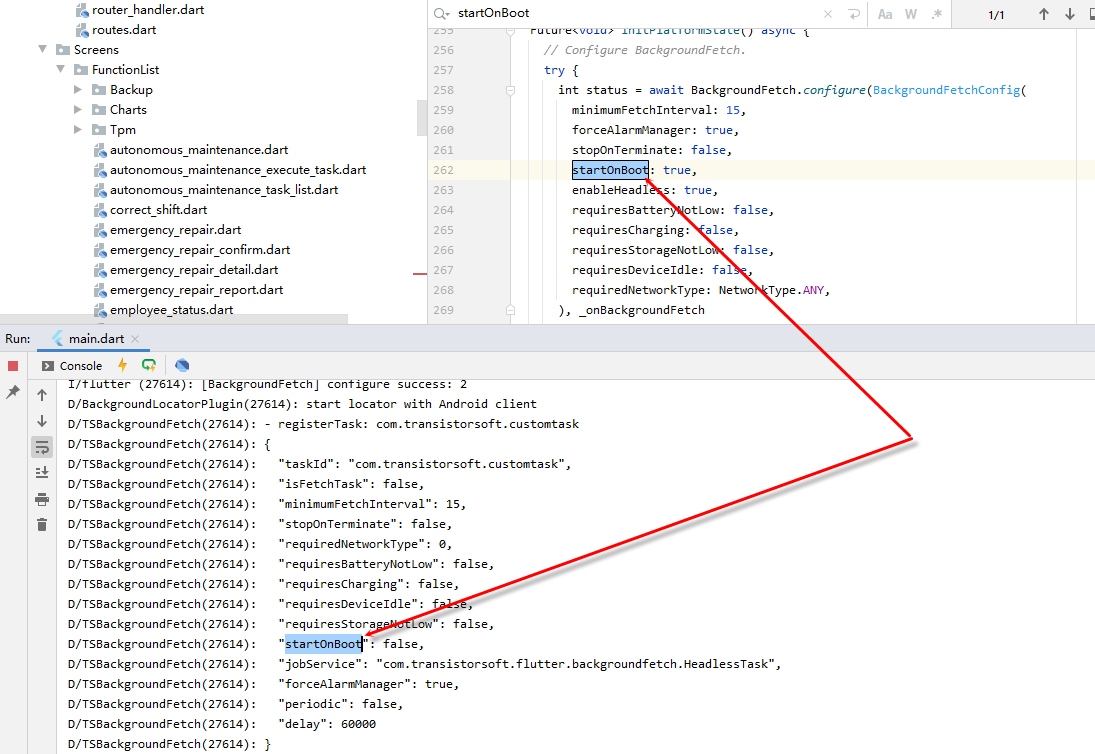Click stopOnTerminate in editor line 261
The width and height of the screenshot is (1095, 754).
(624, 150)
